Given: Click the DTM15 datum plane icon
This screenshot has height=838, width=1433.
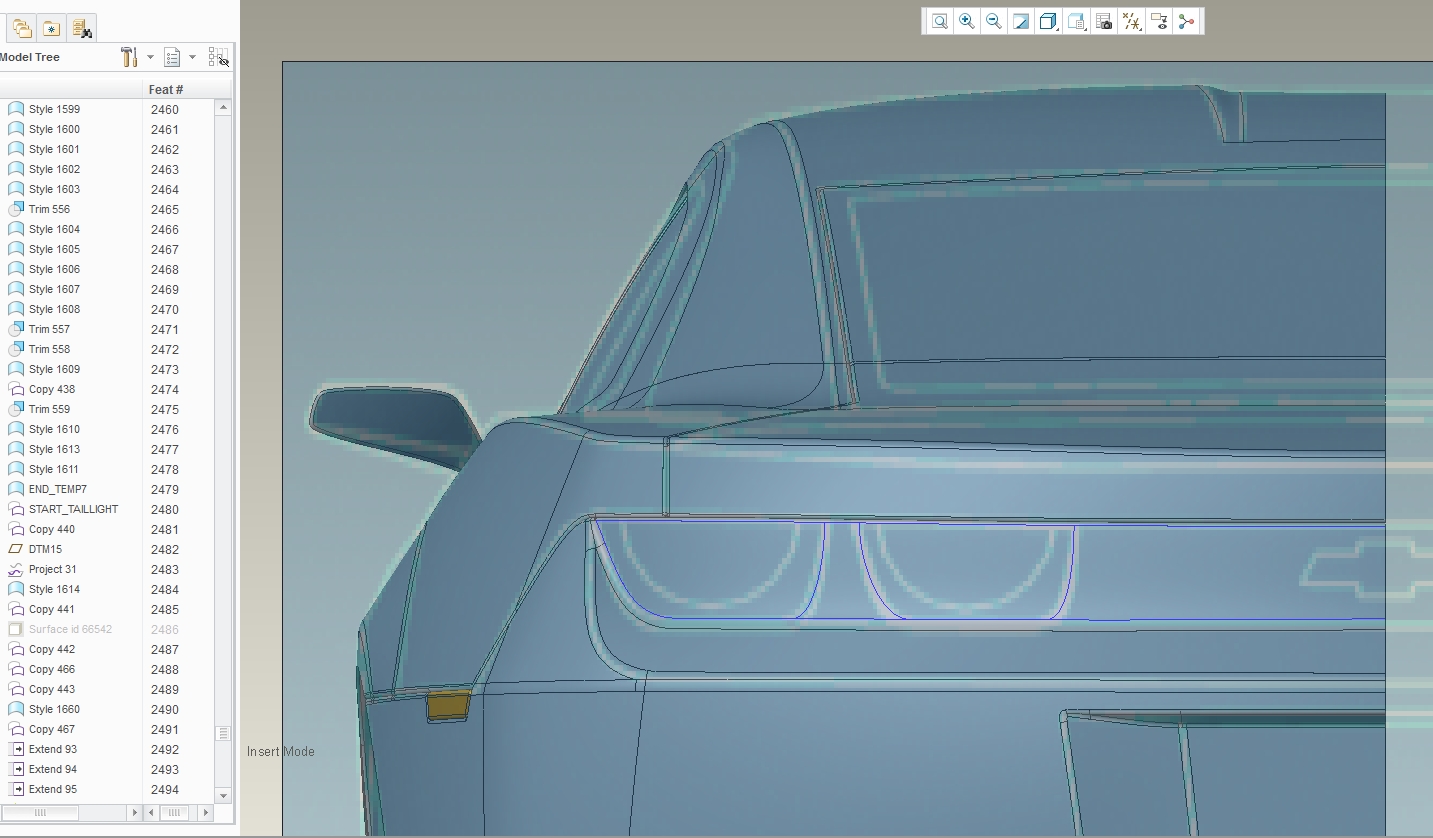Looking at the screenshot, I should pyautogui.click(x=16, y=549).
